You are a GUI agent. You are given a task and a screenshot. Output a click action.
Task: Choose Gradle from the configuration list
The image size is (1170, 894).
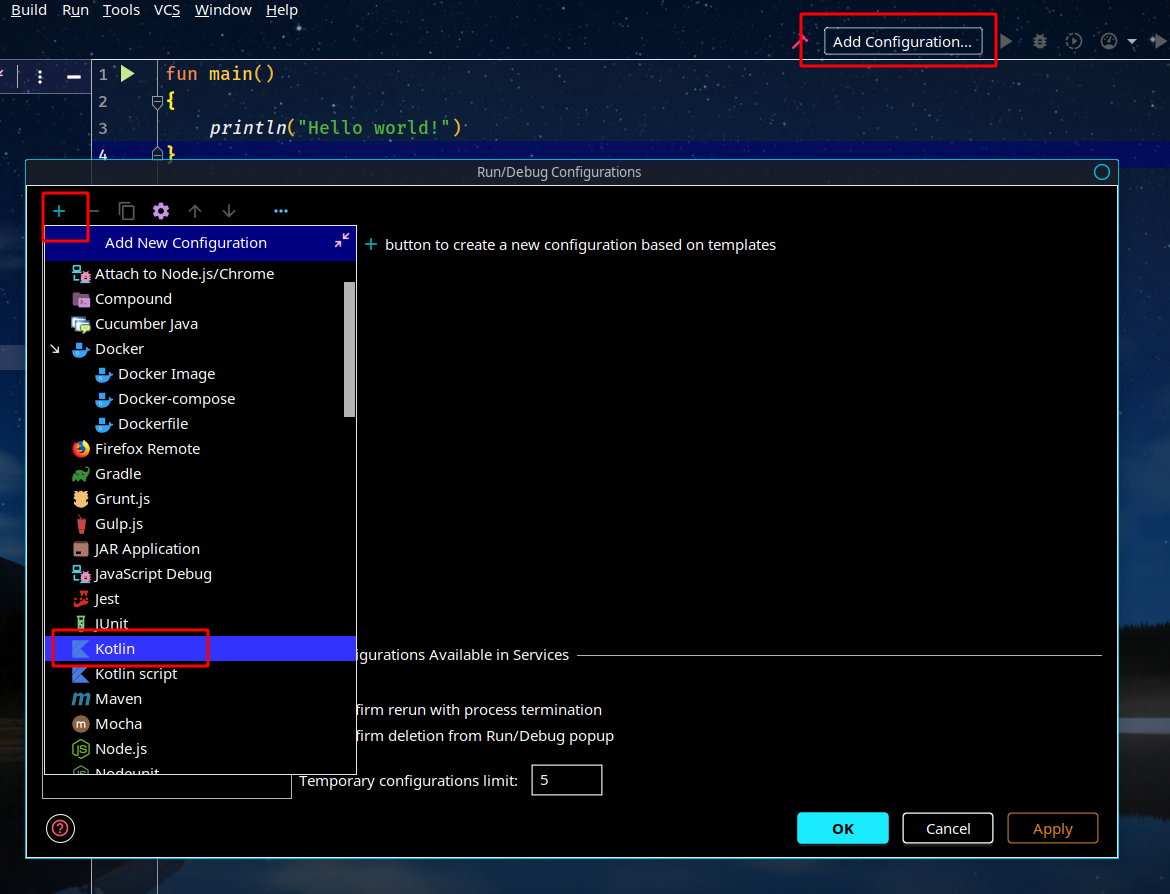point(200,474)
